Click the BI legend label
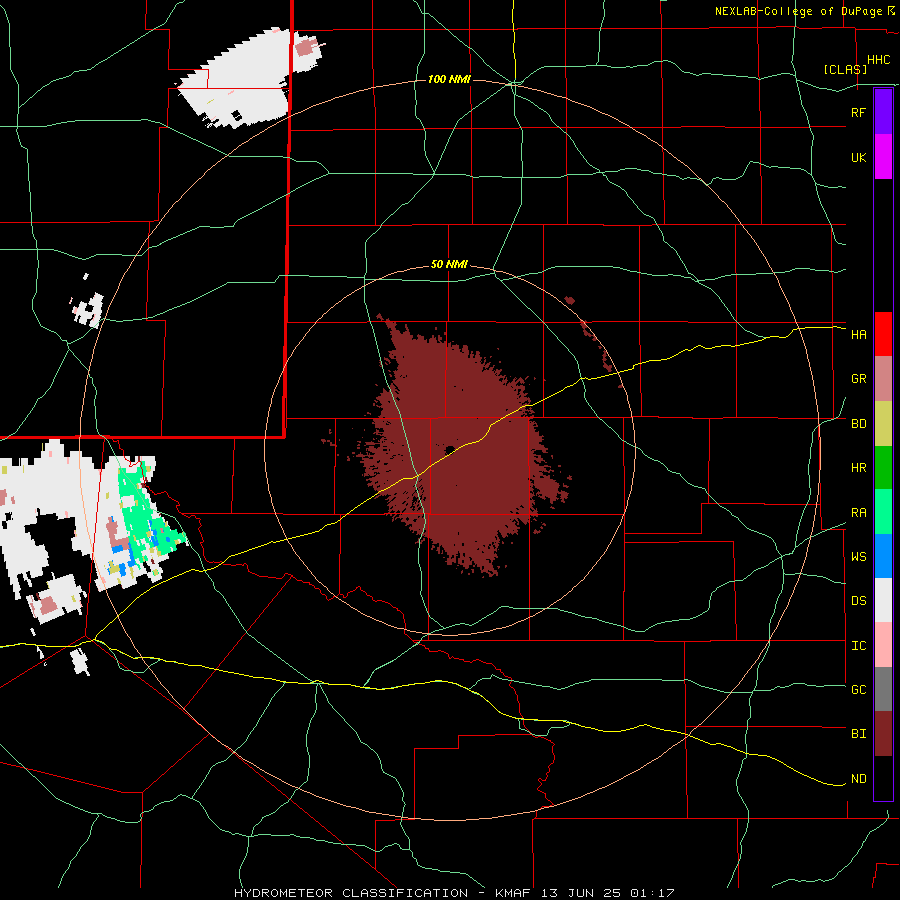The image size is (900, 900). [858, 734]
